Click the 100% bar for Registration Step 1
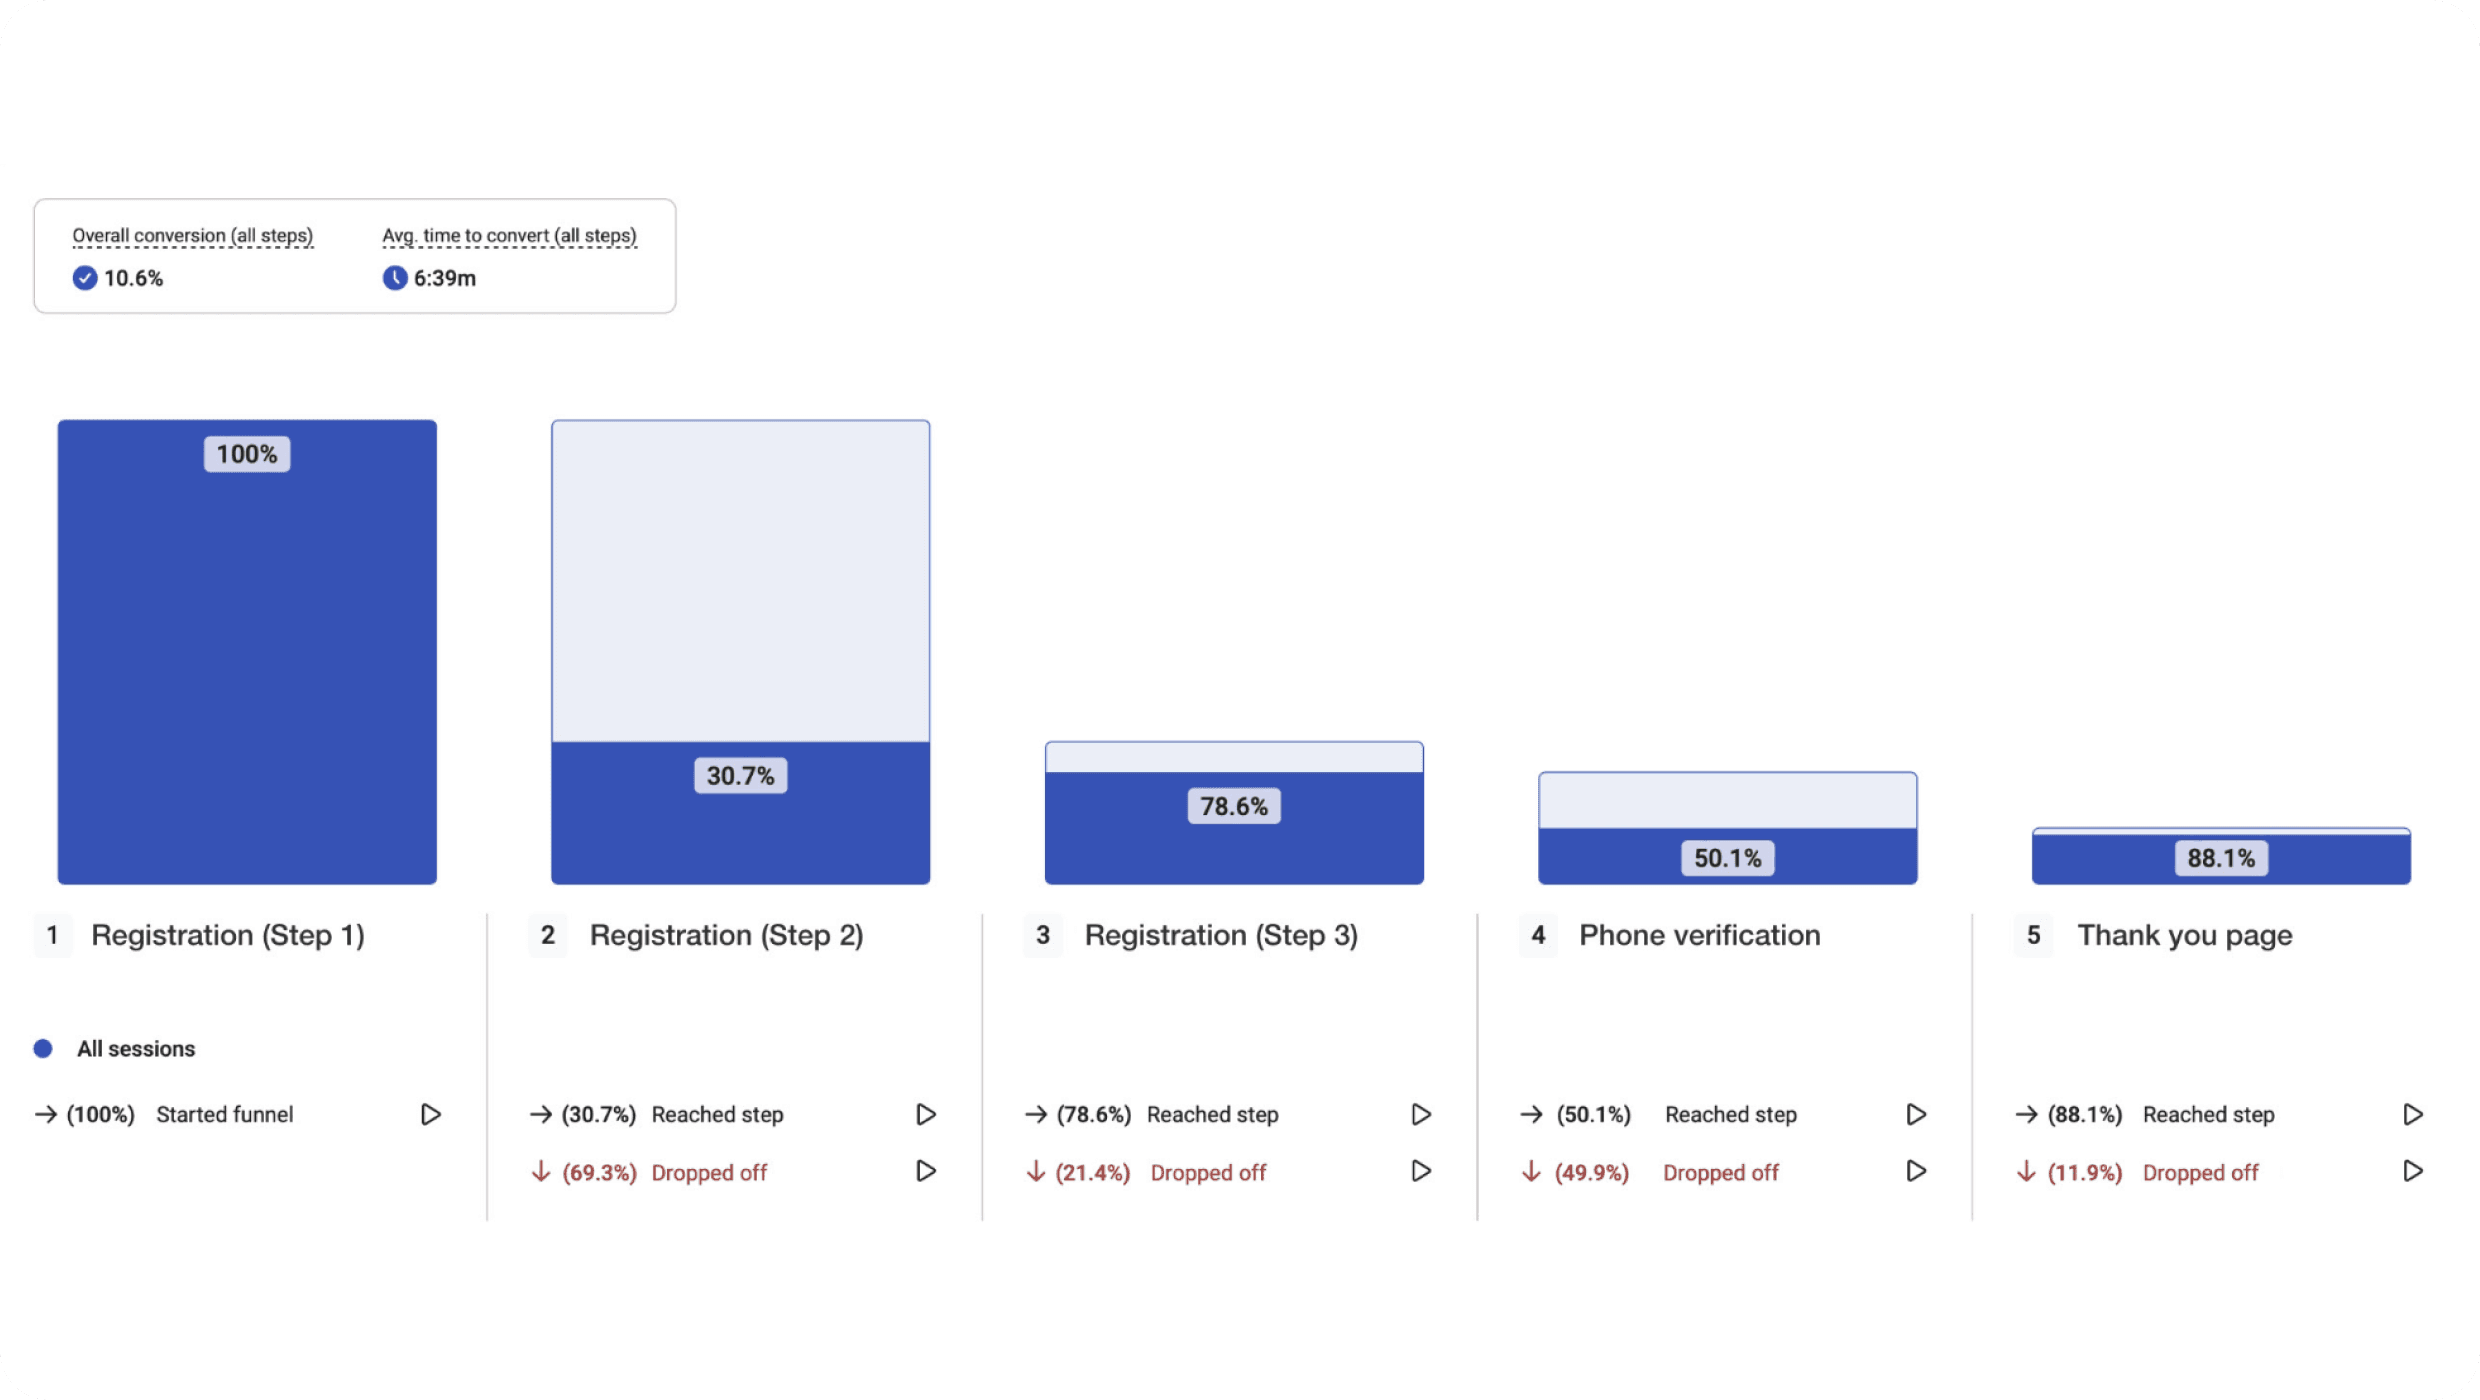Viewport: 2480px width, 1400px height. (247, 650)
